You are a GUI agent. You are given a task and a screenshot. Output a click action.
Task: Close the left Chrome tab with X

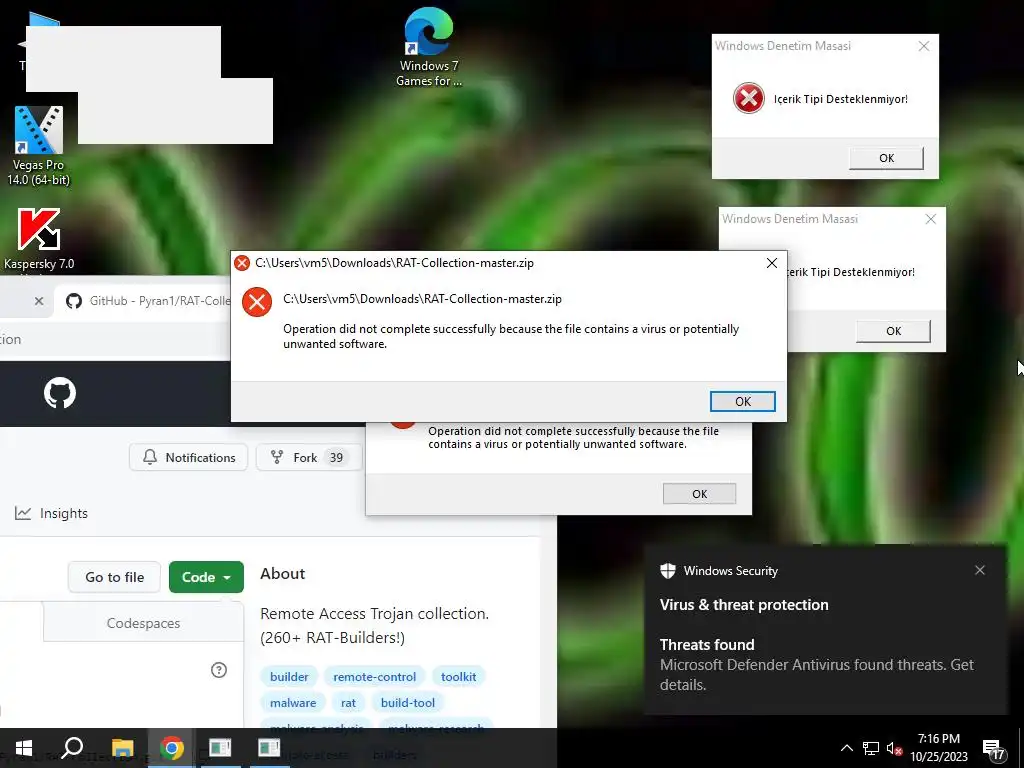(39, 301)
